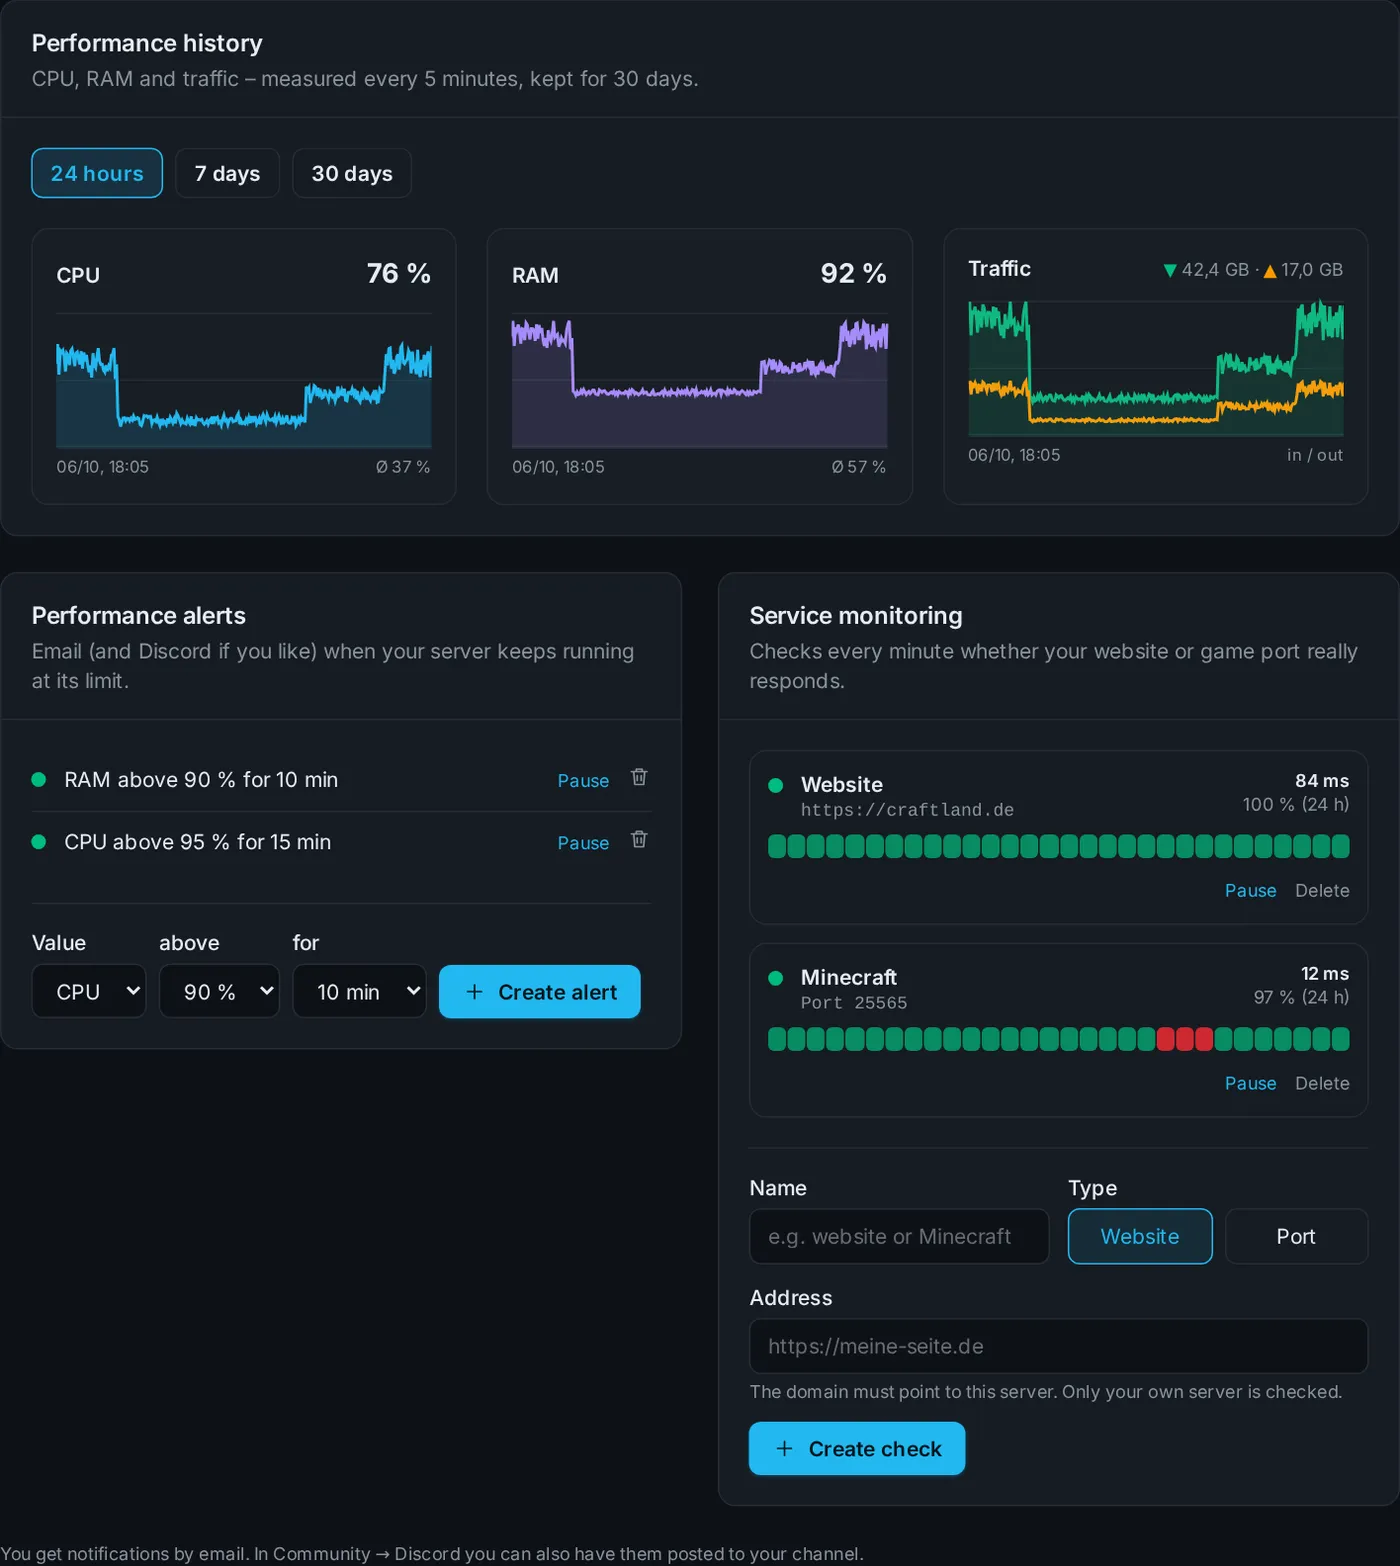The width and height of the screenshot is (1400, 1566).
Task: Click the CPU history chart
Action: pos(244,381)
